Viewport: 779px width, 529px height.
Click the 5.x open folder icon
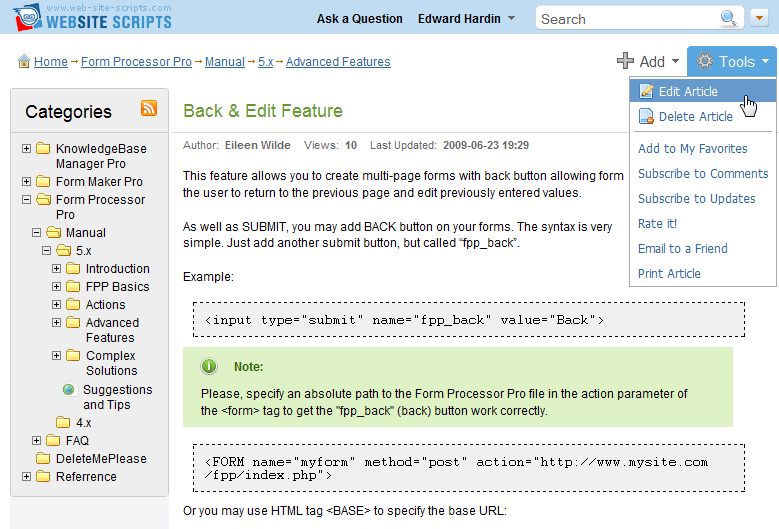(x=63, y=250)
